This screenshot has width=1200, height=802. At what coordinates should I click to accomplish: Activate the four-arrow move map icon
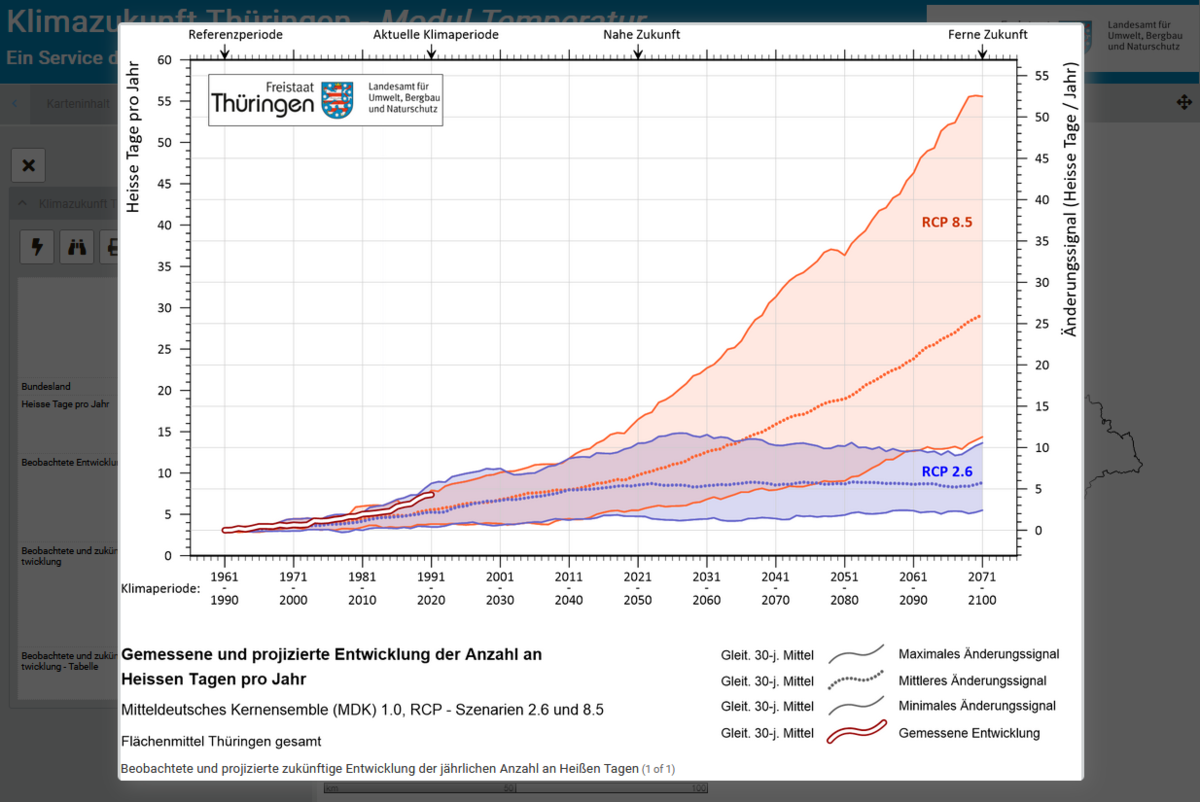[x=1183, y=102]
